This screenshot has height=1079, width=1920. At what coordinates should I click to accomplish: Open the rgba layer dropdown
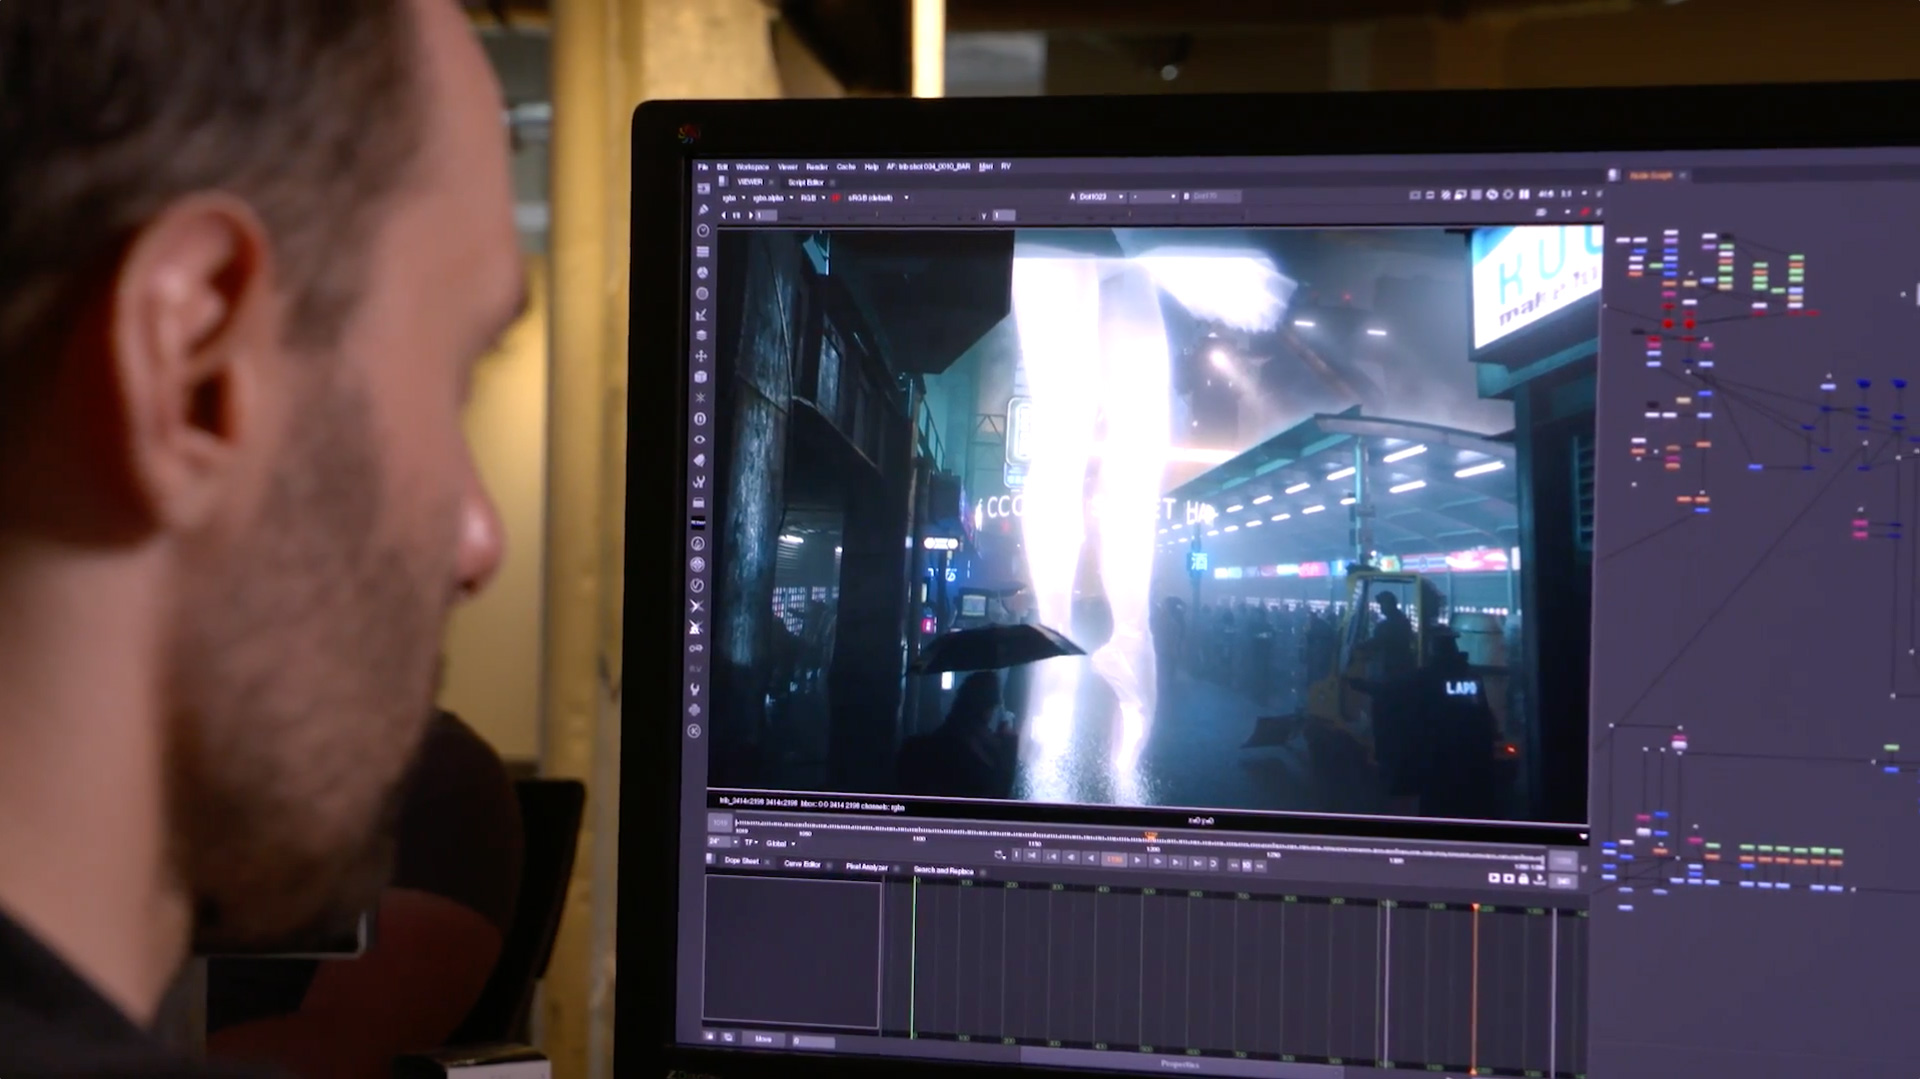click(734, 198)
